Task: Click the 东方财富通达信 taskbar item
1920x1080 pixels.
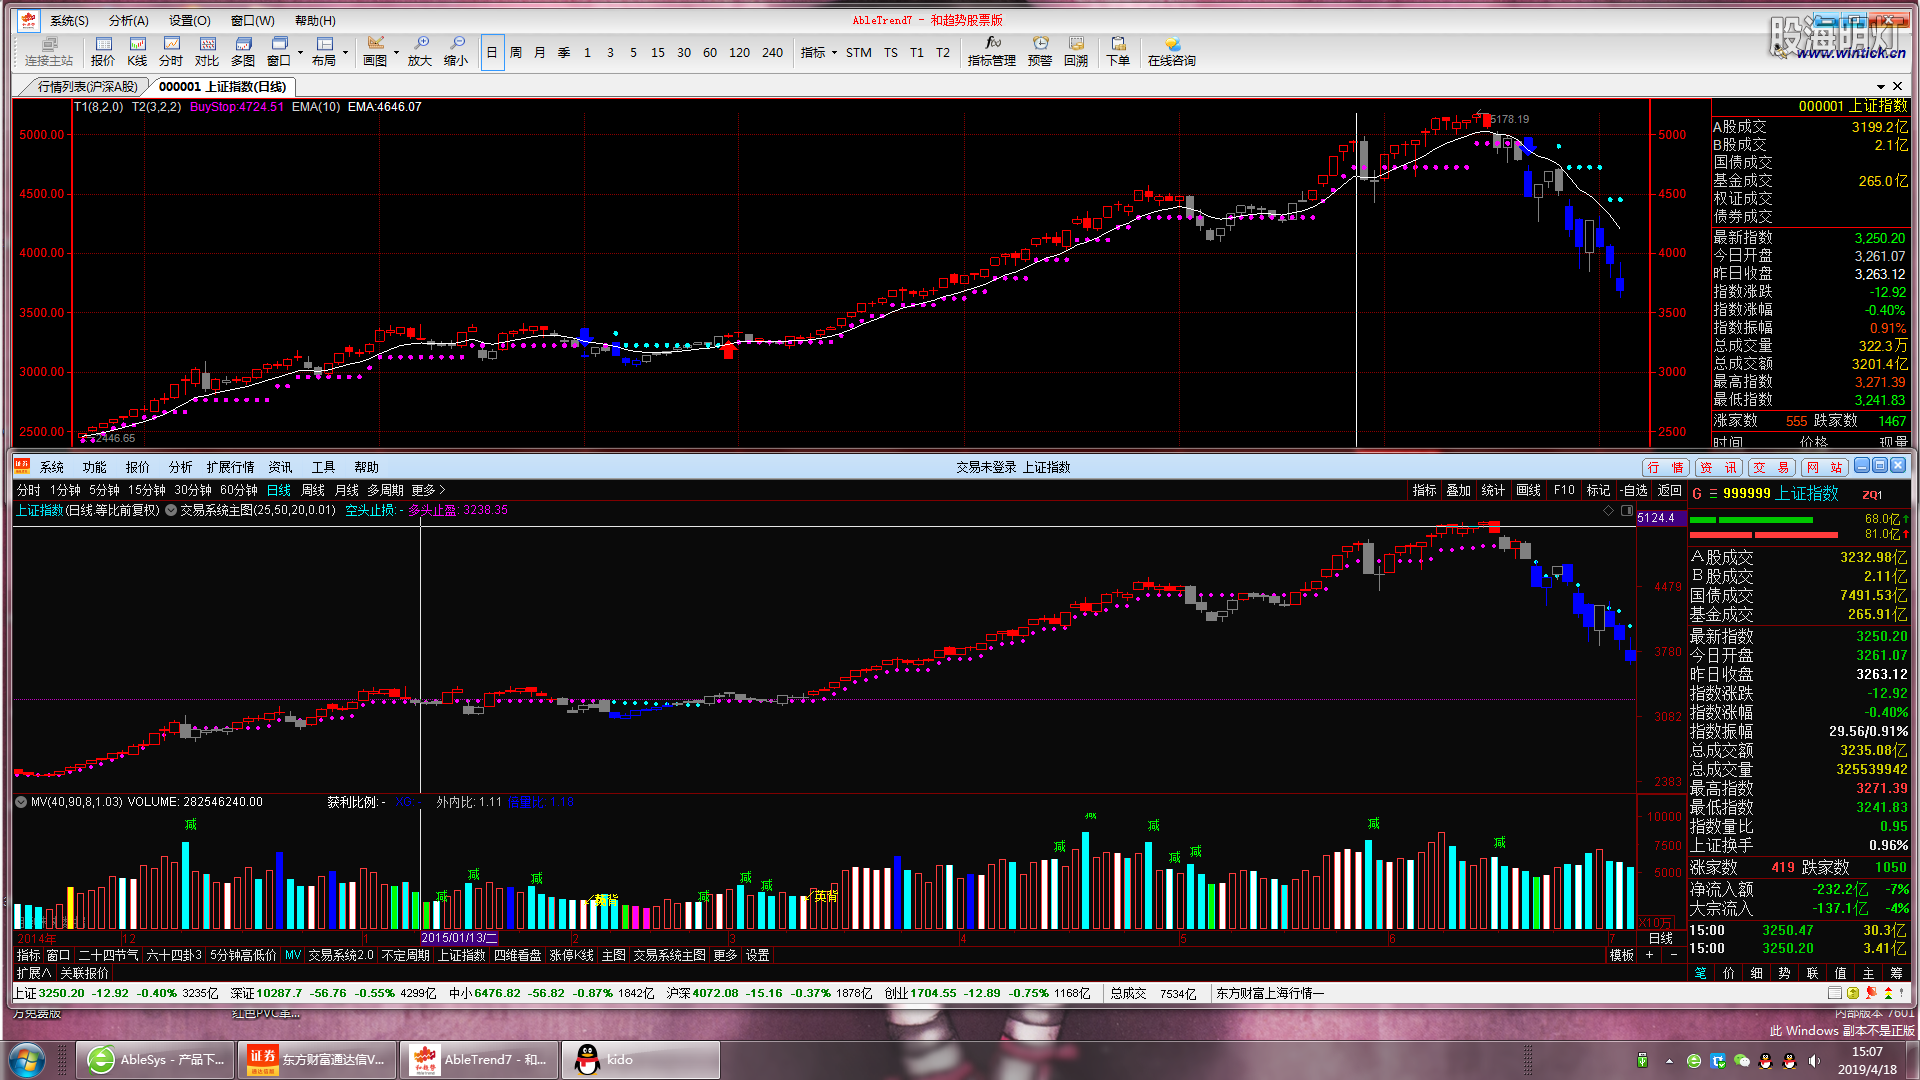Action: click(x=317, y=1059)
